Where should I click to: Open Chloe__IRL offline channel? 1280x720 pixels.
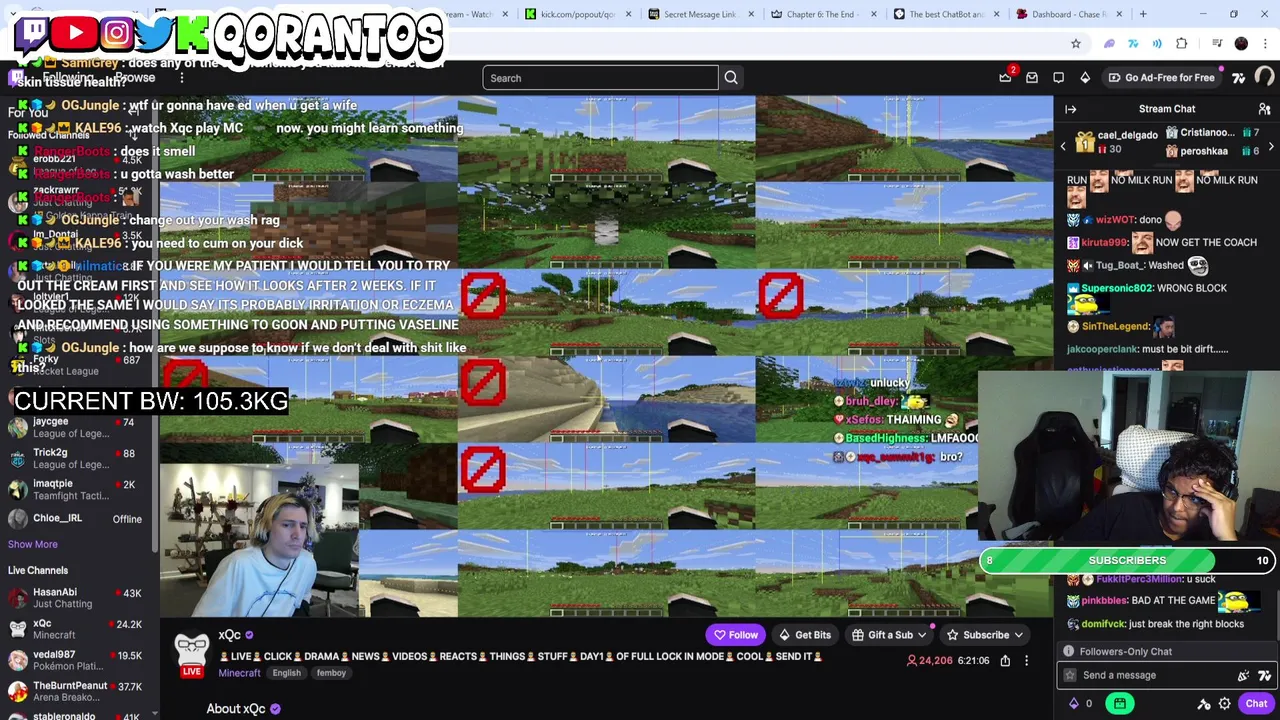[x=78, y=519]
